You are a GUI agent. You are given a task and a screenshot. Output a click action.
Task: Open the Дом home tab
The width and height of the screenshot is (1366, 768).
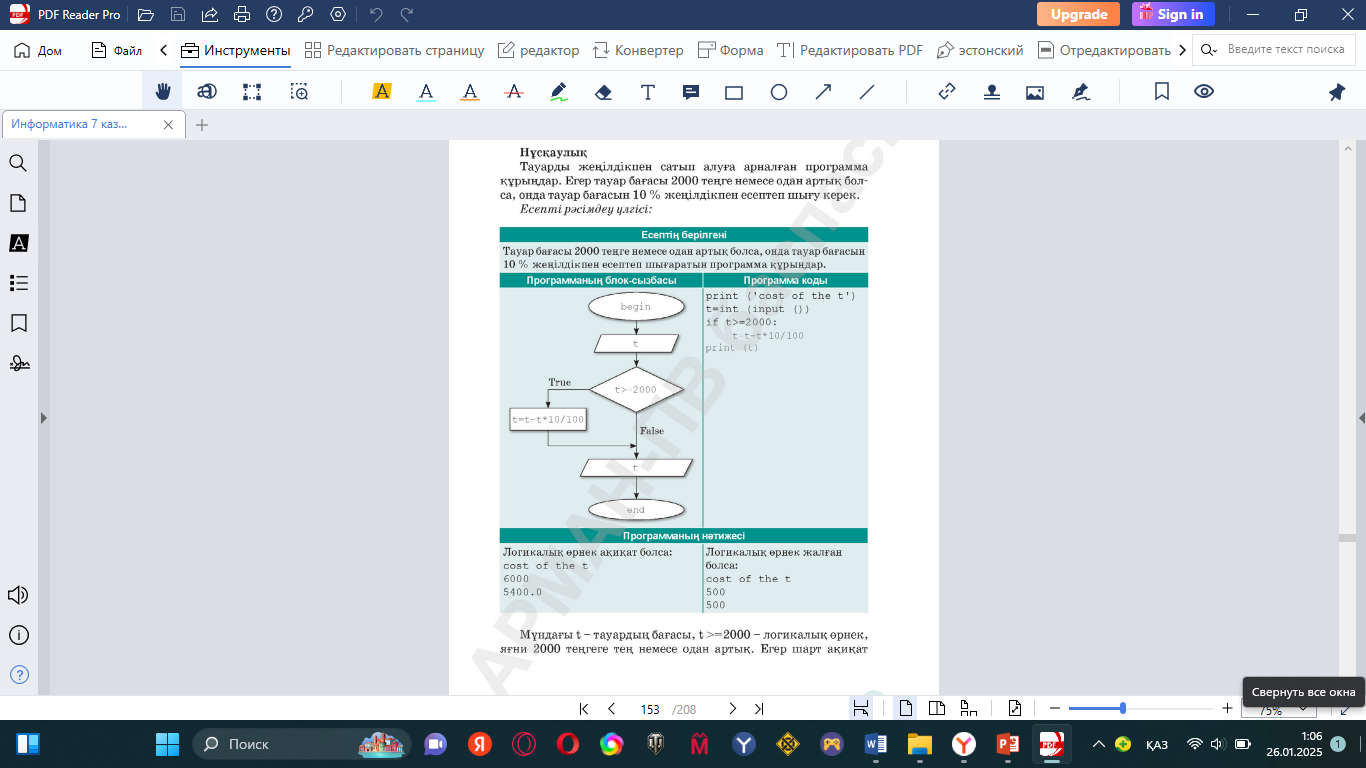tap(38, 50)
